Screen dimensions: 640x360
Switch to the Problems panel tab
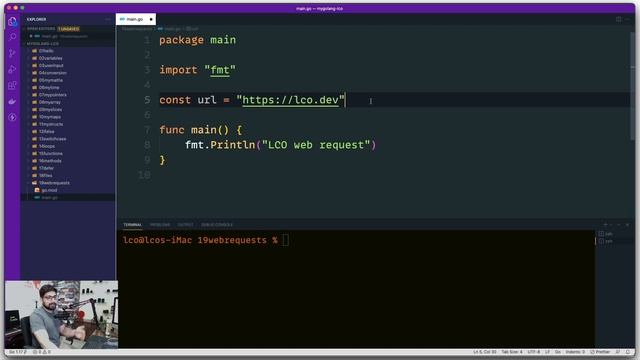pos(160,225)
